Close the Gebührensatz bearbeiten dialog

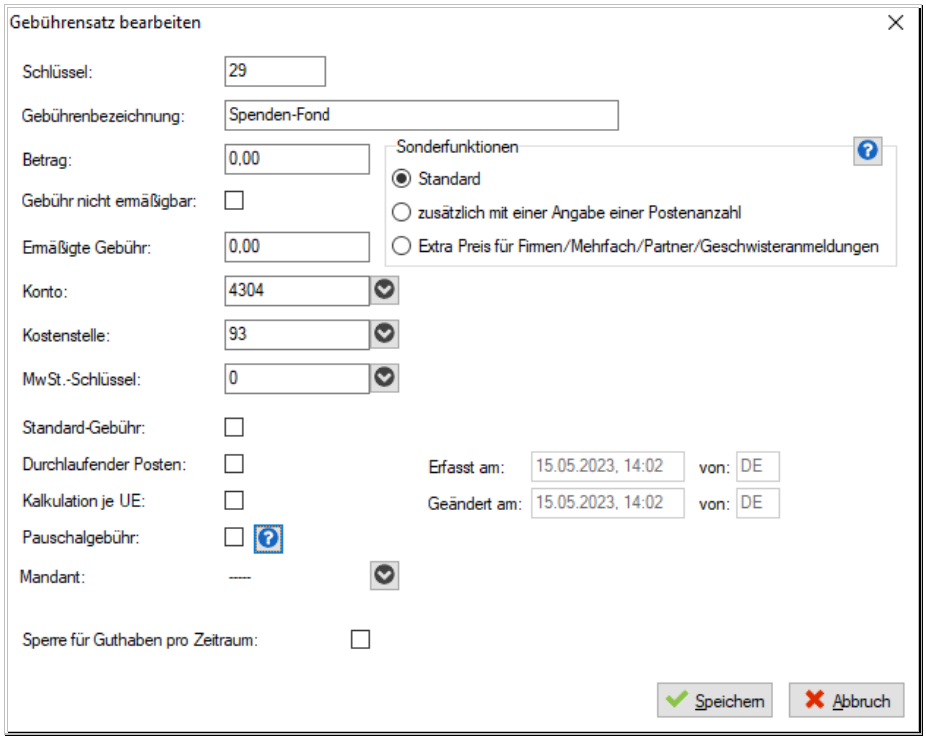(895, 23)
